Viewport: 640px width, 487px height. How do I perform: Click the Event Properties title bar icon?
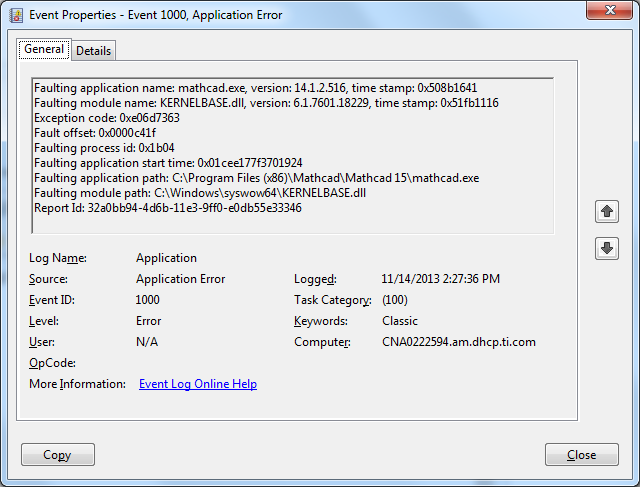pyautogui.click(x=16, y=15)
